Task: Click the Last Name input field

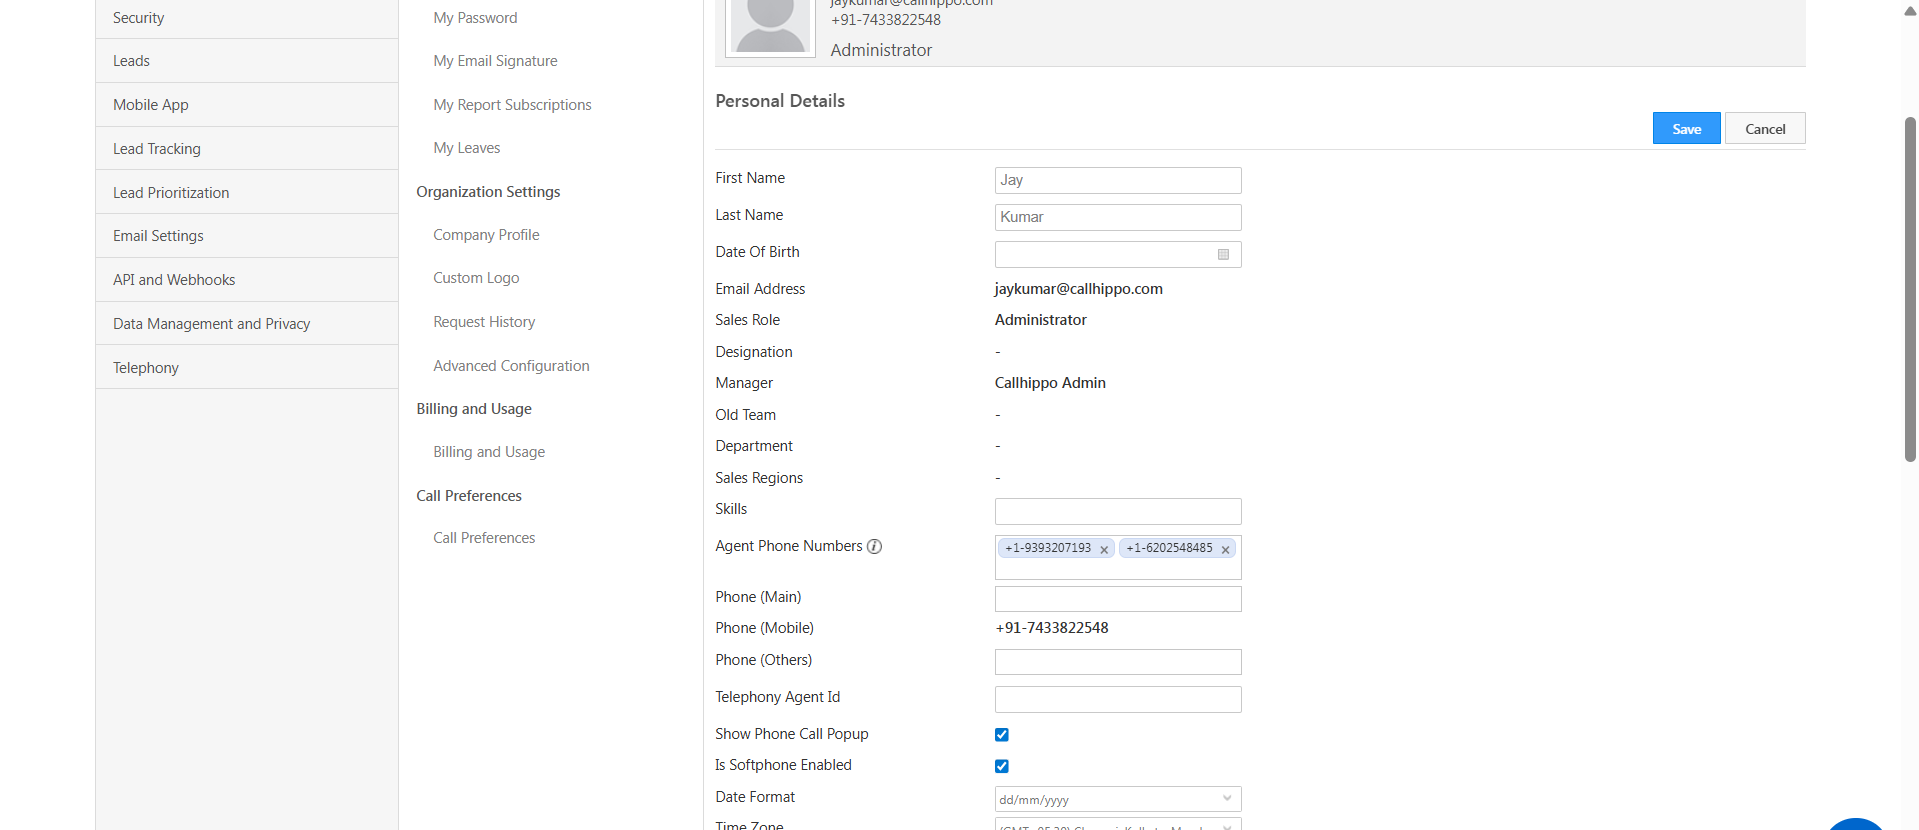Action: click(1118, 217)
